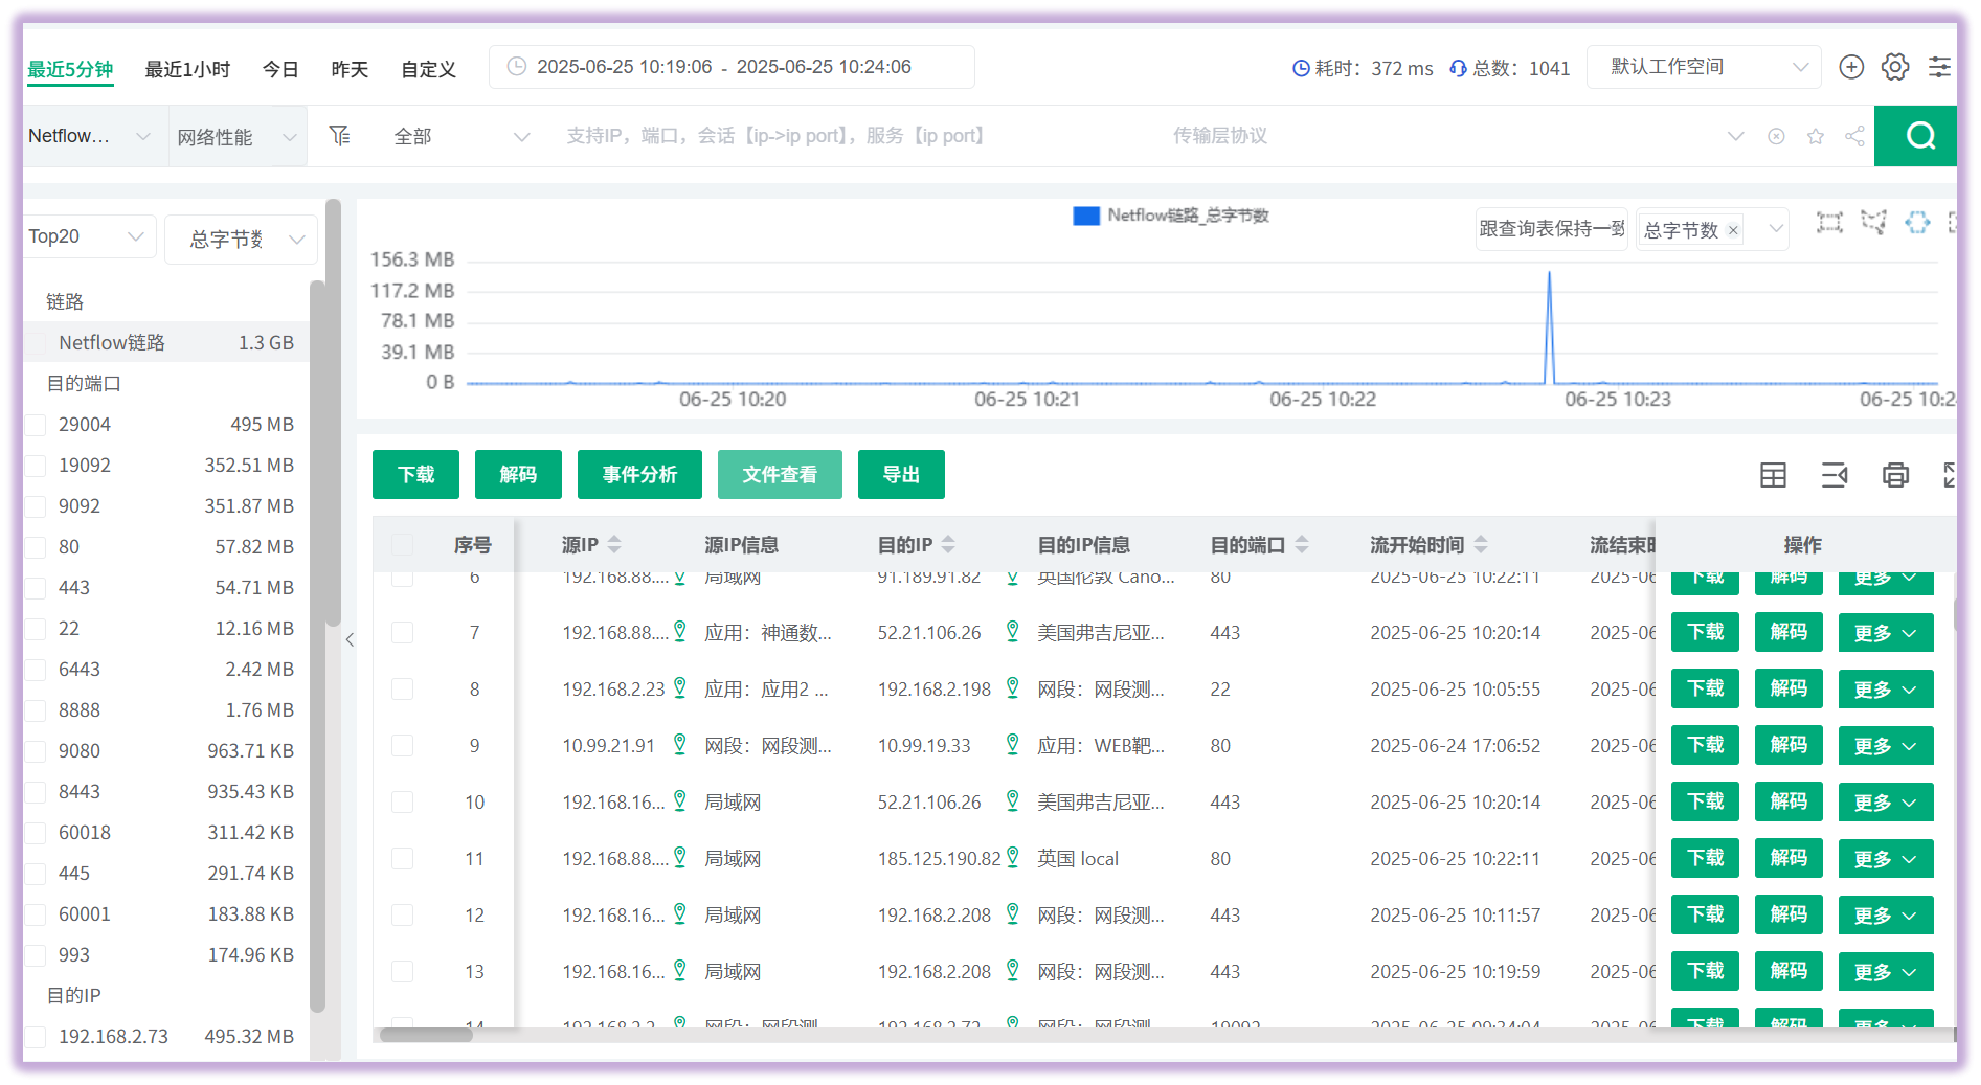This screenshot has width=1981, height=1085.
Task: Check the port 29004 checkbox
Action: (36, 424)
